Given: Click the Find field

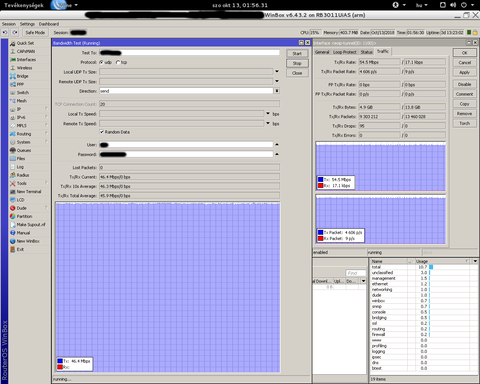Looking at the screenshot, I should pos(355,273).
